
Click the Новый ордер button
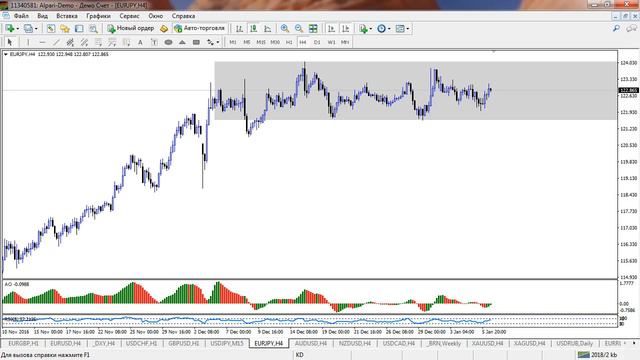click(131, 29)
